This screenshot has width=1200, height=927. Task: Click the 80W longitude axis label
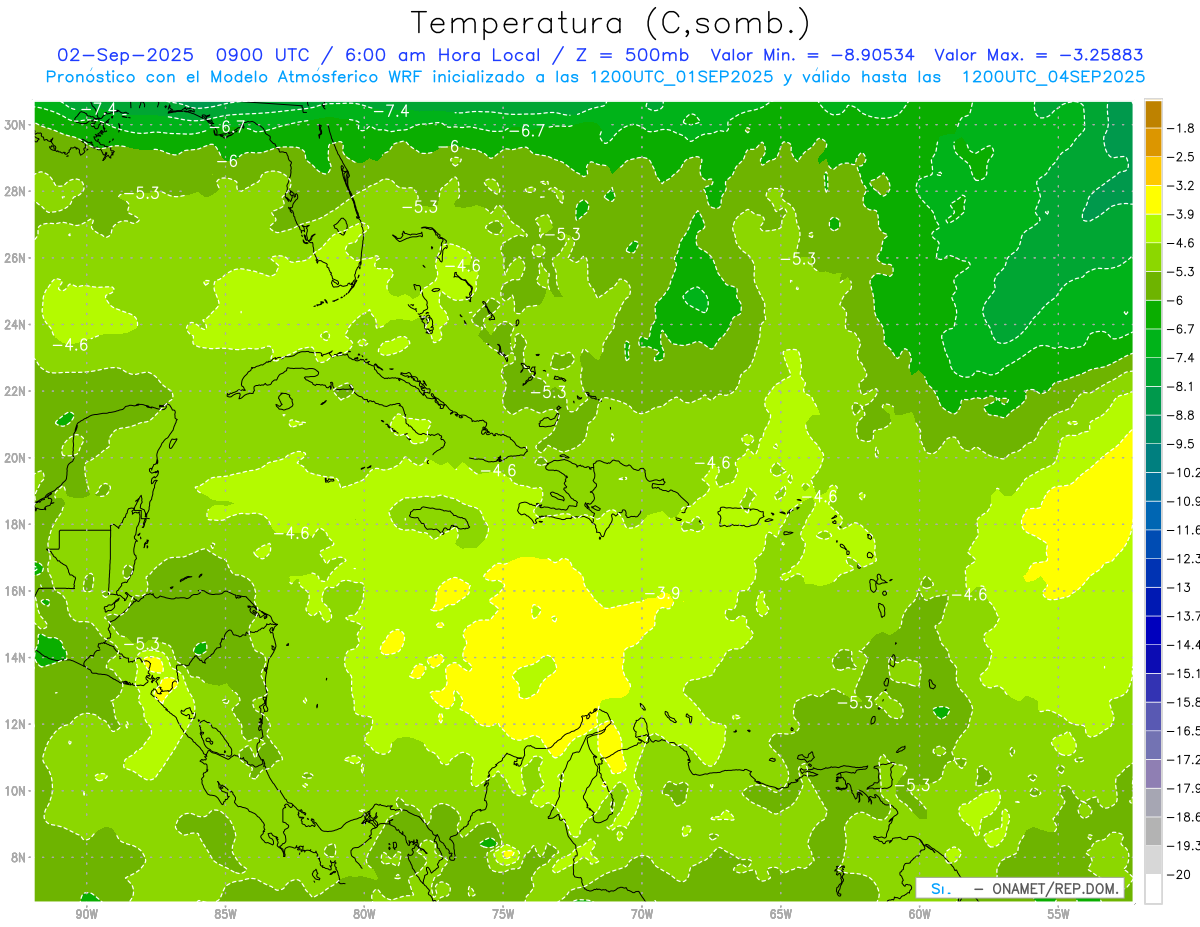coord(364,914)
